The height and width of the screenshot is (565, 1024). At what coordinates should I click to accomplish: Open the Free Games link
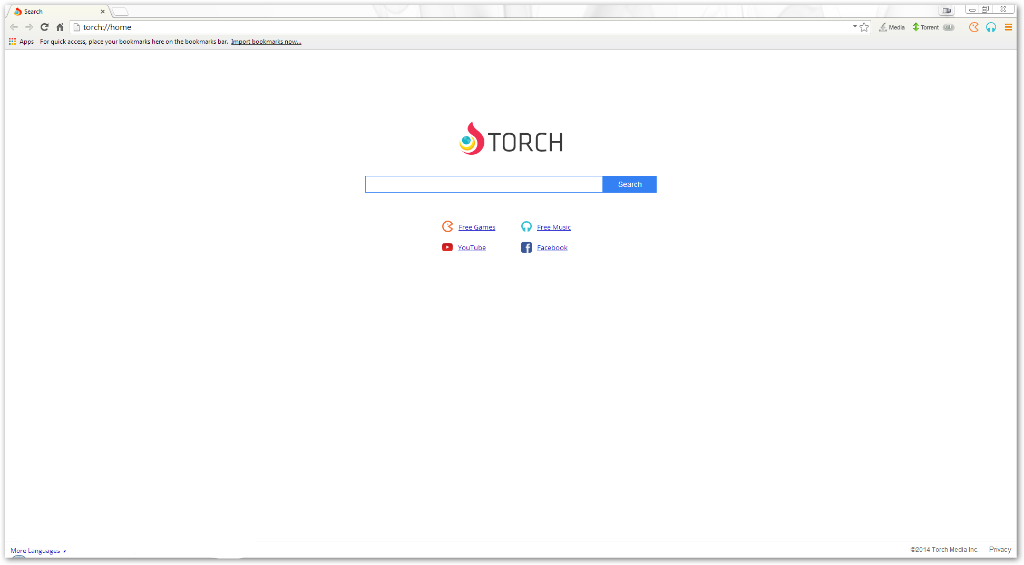click(477, 227)
